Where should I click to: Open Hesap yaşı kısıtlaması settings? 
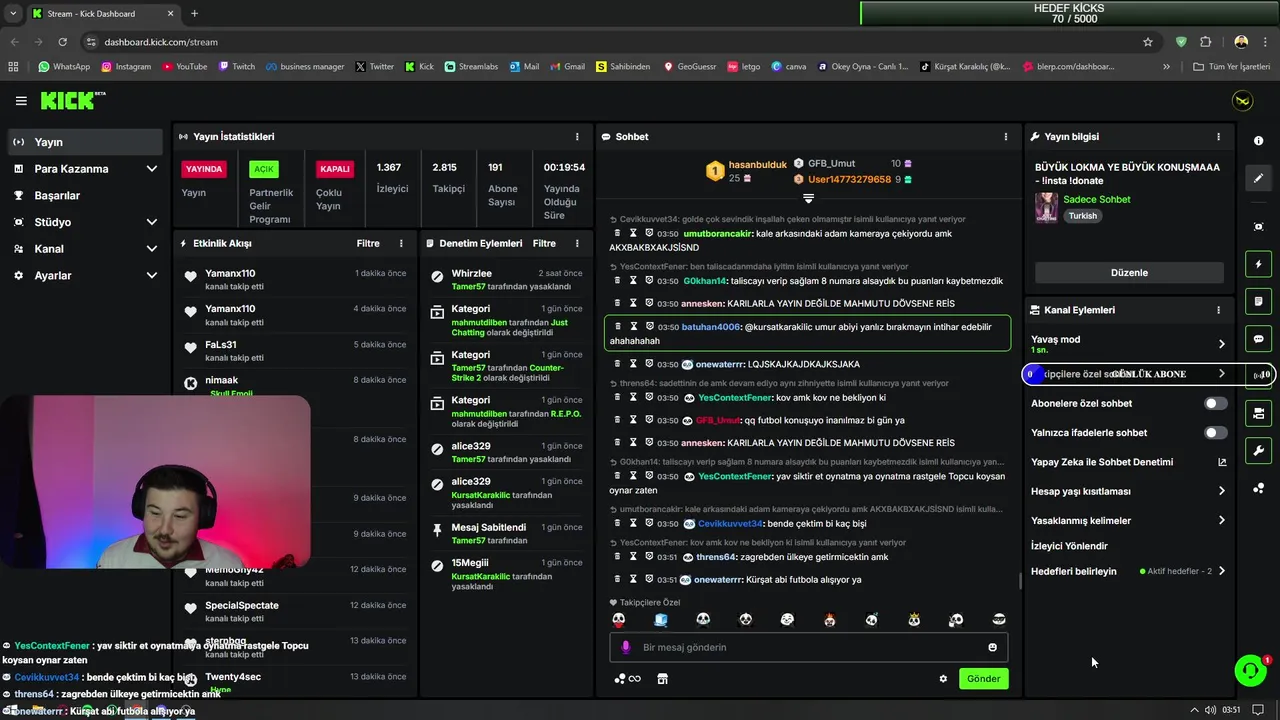(x=1128, y=491)
